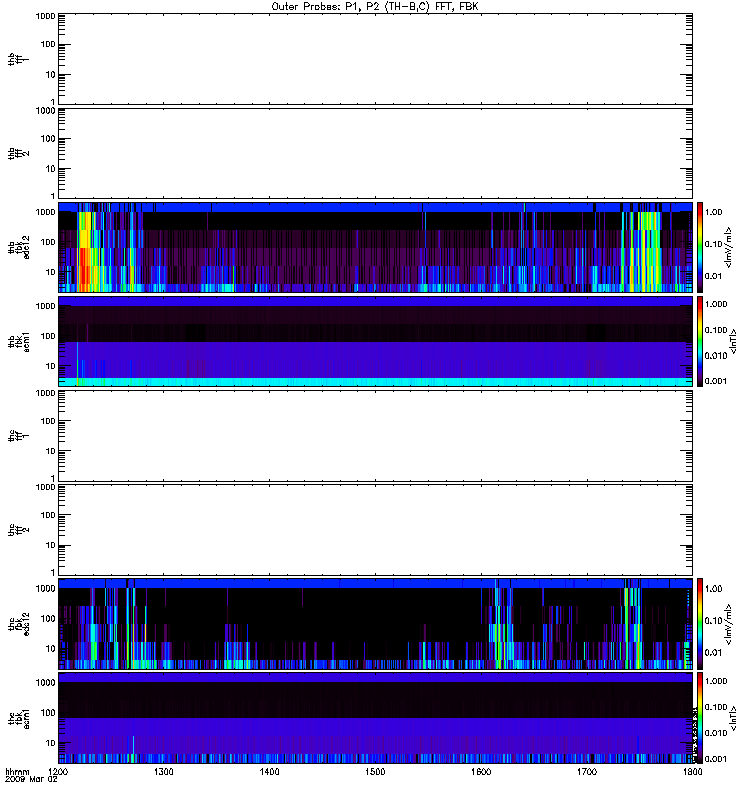This screenshot has width=750, height=800.
Task: Click the 'thb fbk scm1' panel label
Action: point(19,341)
